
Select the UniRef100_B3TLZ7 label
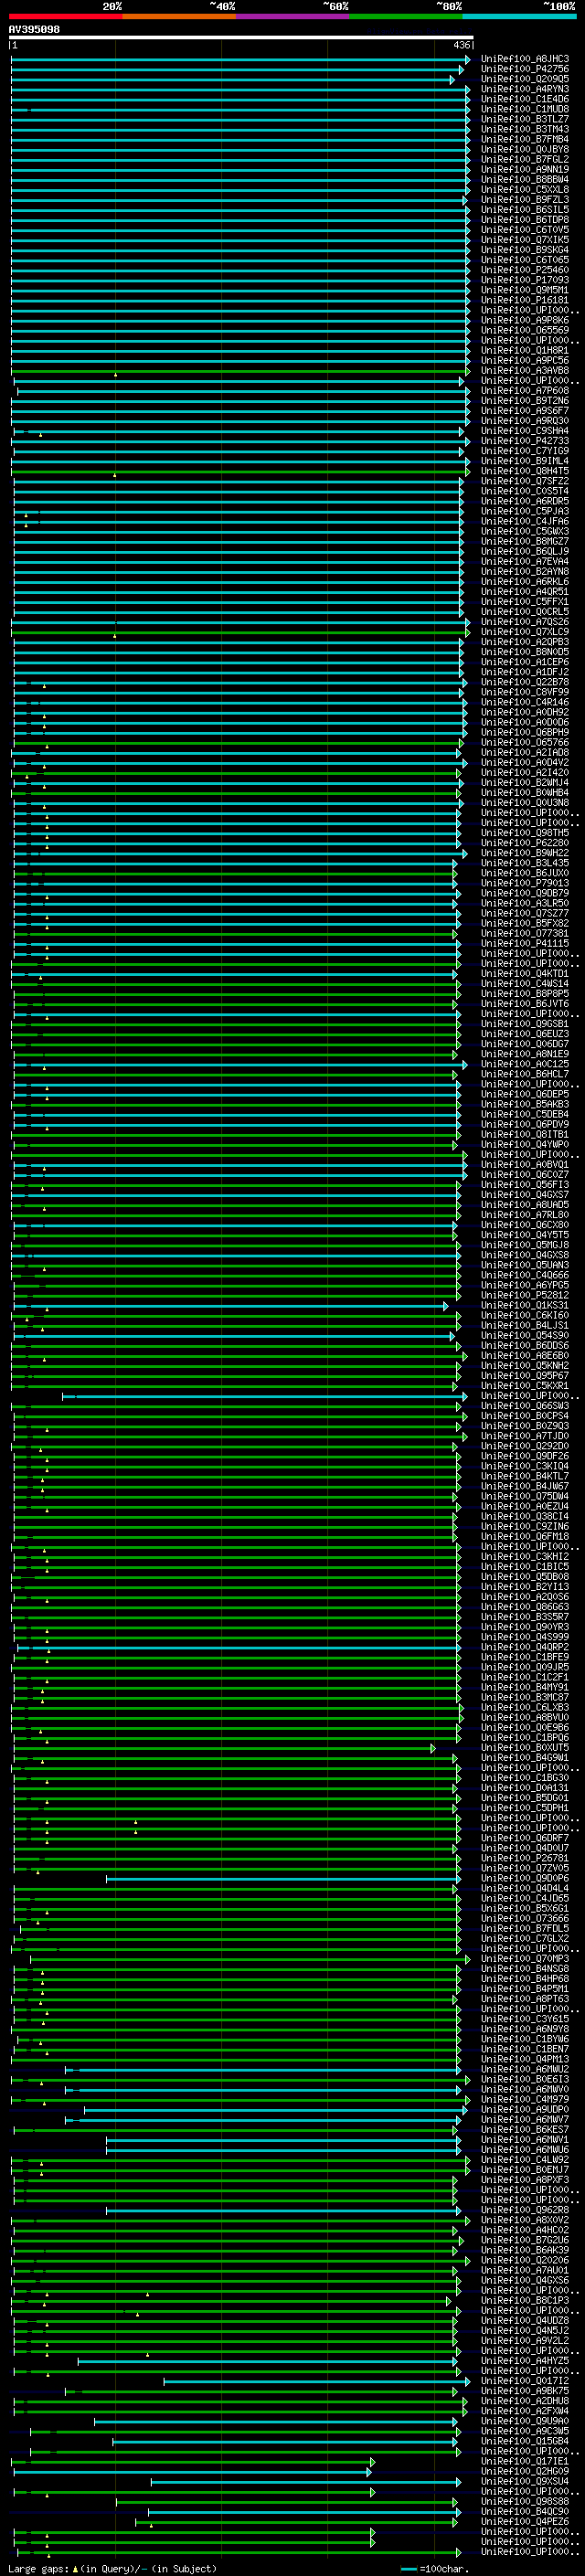pos(525,119)
